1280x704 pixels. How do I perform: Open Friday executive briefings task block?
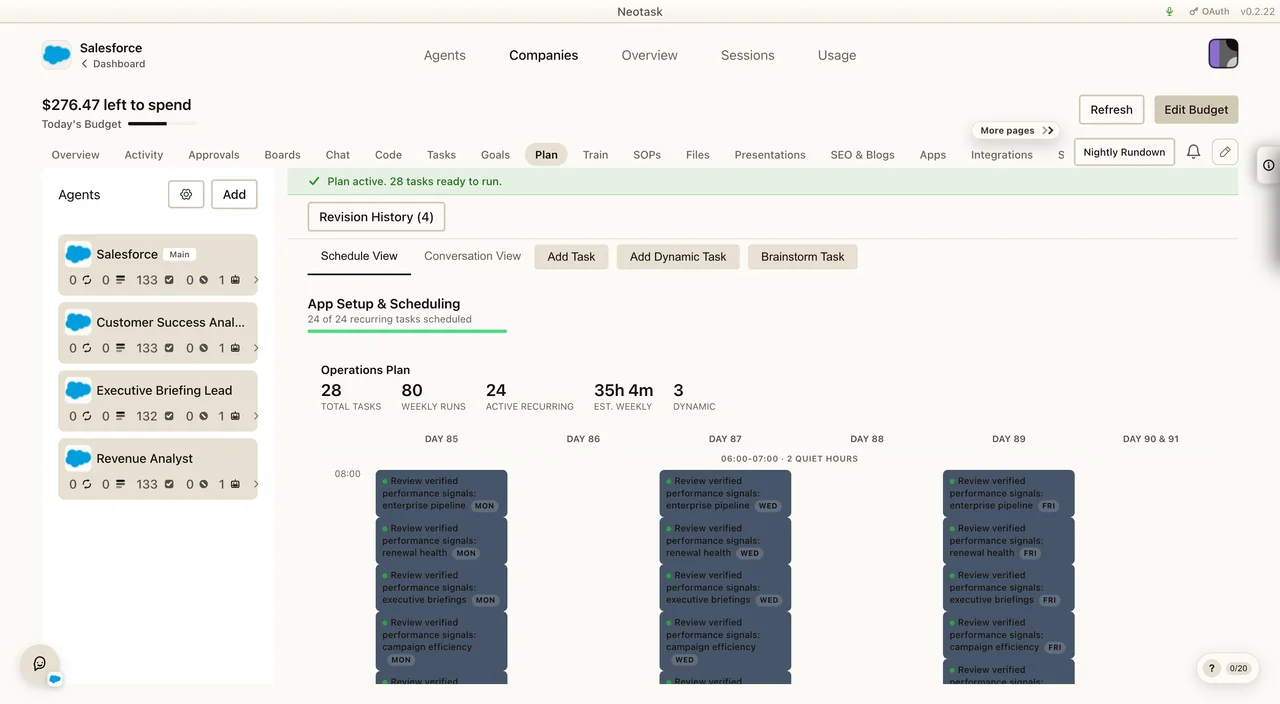(1008, 587)
